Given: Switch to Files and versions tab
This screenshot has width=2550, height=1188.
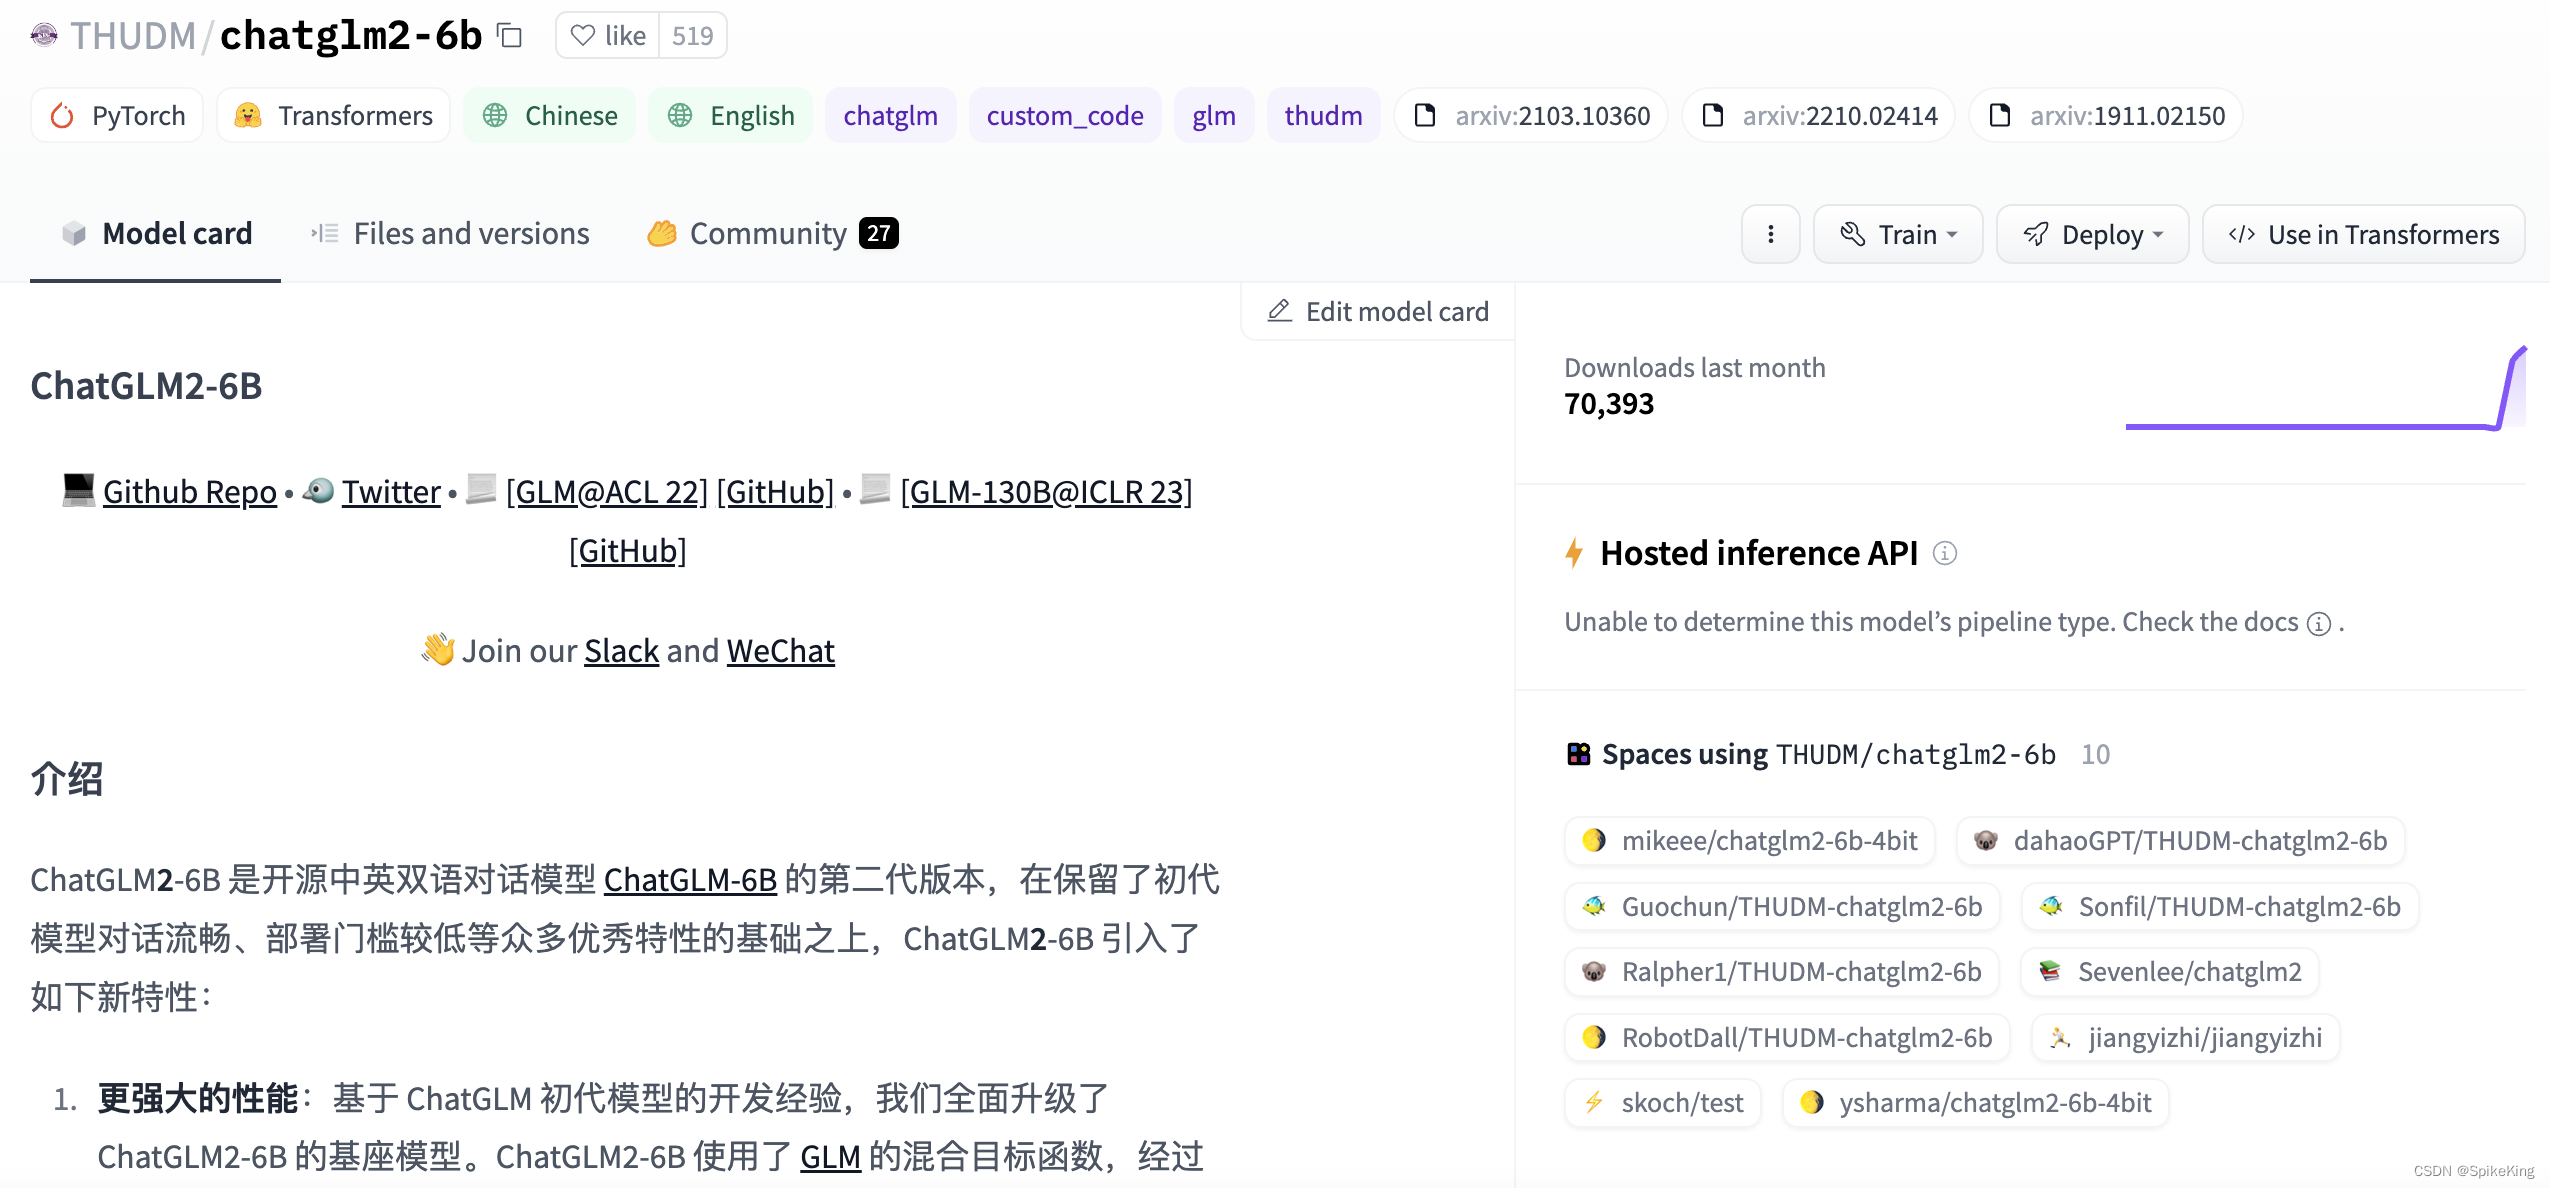Looking at the screenshot, I should (449, 234).
